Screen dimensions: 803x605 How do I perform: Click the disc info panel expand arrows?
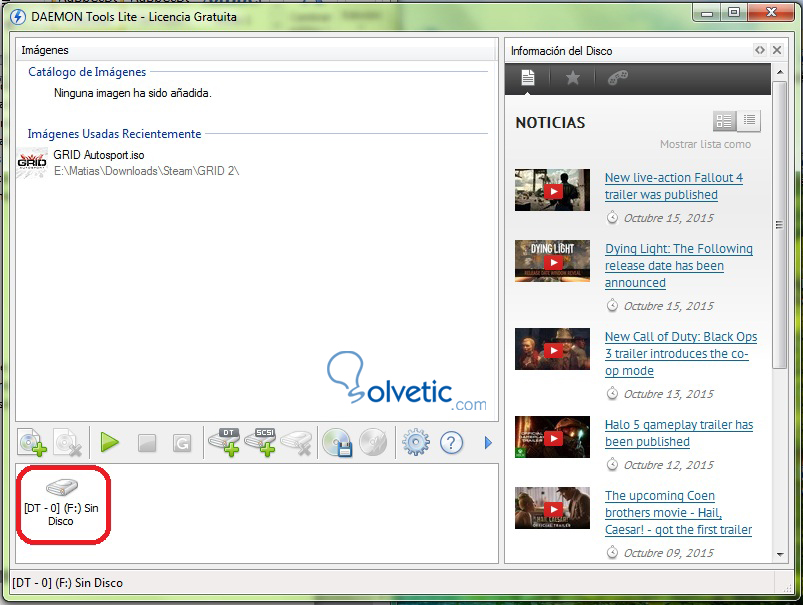[x=760, y=50]
